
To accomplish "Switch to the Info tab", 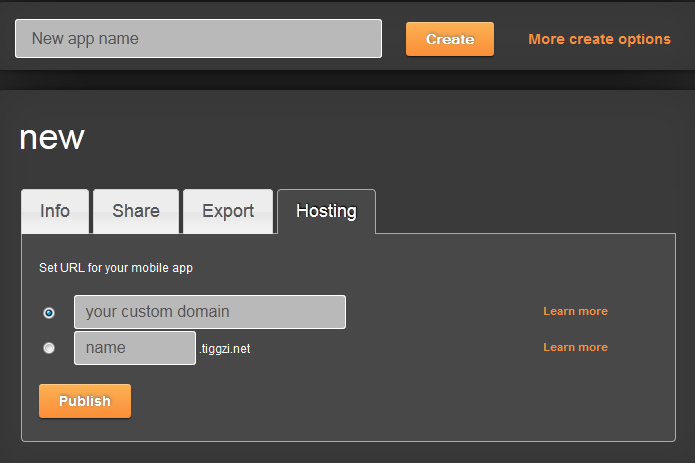I will (55, 211).
